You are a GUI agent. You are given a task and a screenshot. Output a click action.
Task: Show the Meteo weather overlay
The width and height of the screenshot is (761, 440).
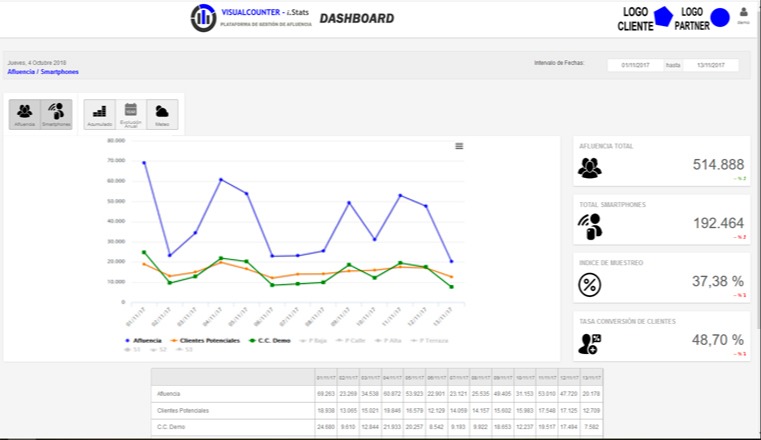point(162,113)
